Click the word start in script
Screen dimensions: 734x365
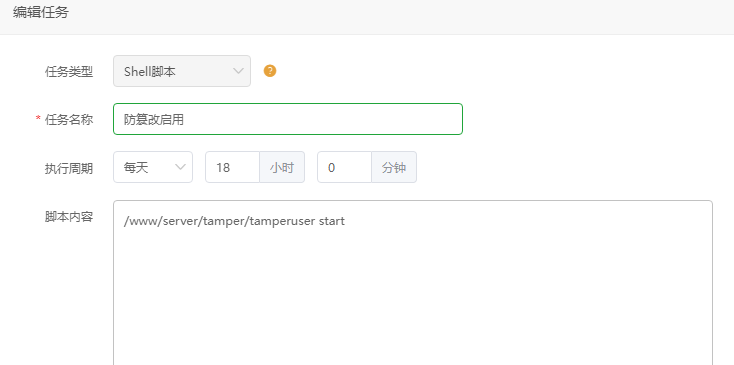pyautogui.click(x=331, y=221)
